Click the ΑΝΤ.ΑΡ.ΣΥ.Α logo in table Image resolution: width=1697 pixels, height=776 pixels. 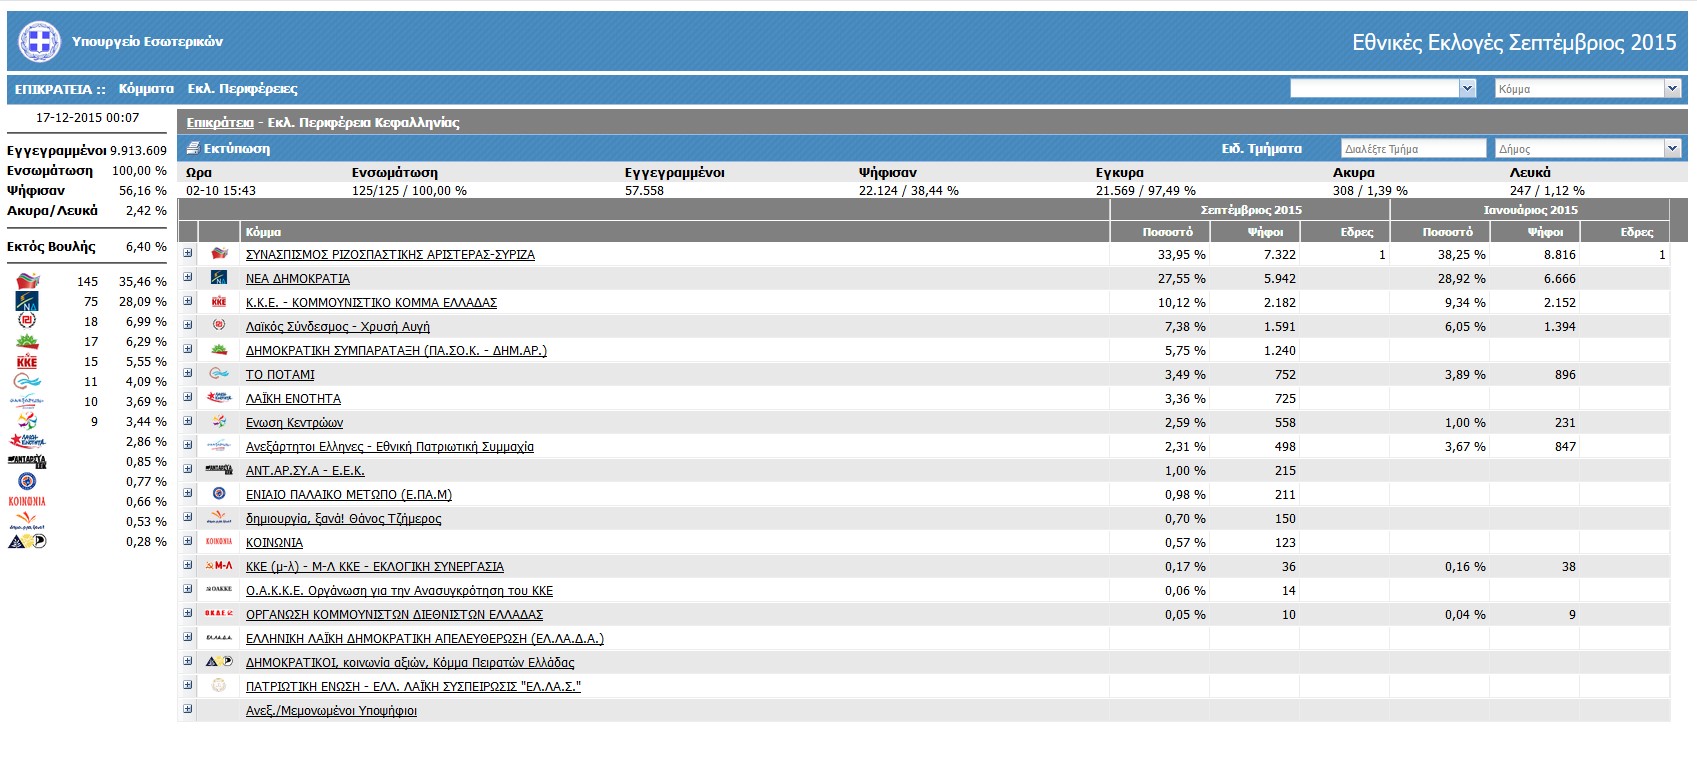[x=219, y=470]
